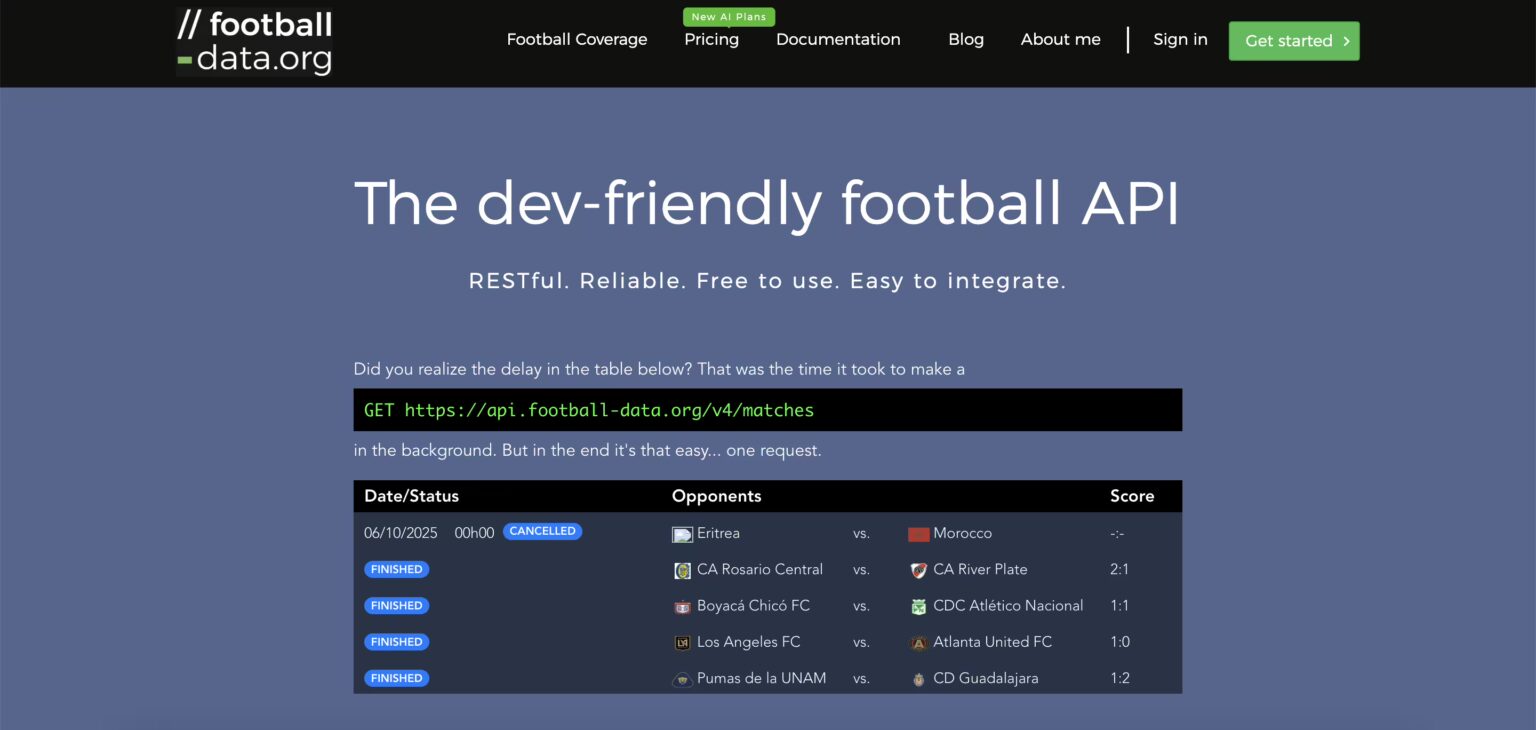
Task: Click the Get started button
Action: pos(1293,41)
